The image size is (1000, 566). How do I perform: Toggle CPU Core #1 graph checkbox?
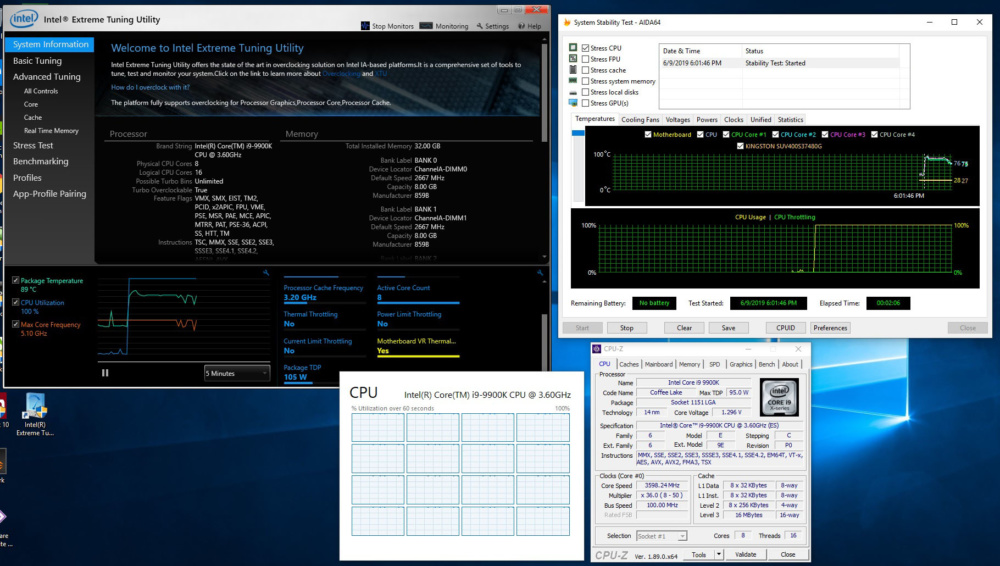point(726,135)
